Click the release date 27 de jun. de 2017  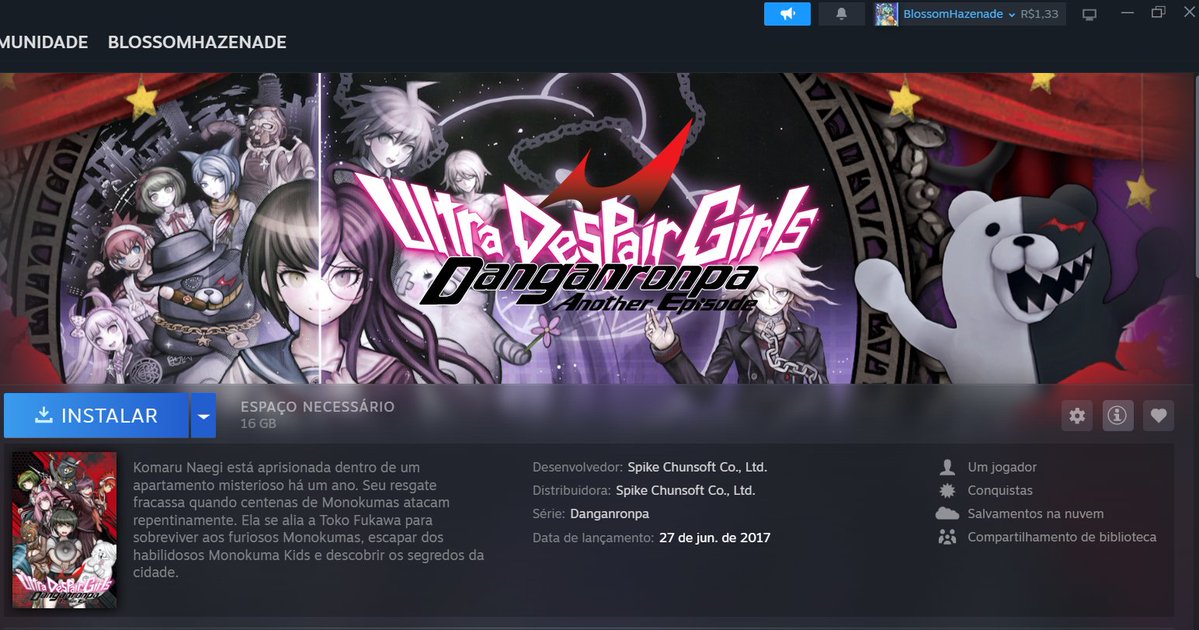point(715,537)
